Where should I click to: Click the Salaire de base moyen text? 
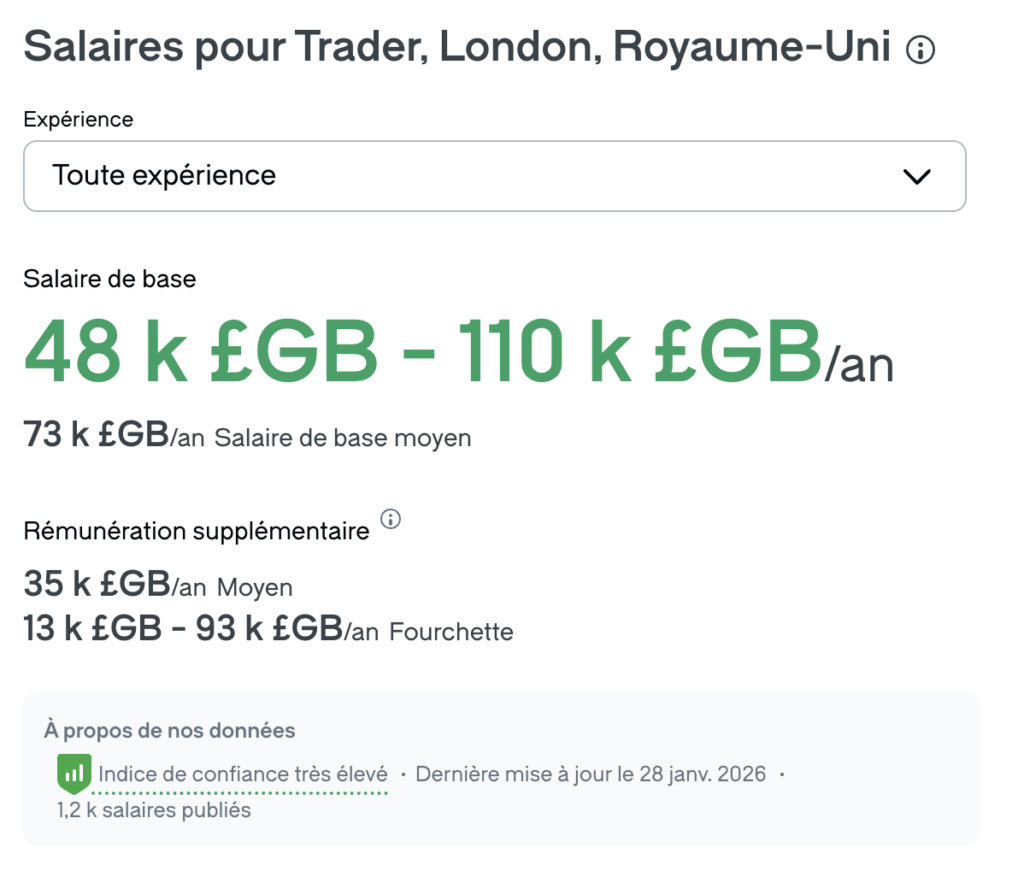coord(342,438)
